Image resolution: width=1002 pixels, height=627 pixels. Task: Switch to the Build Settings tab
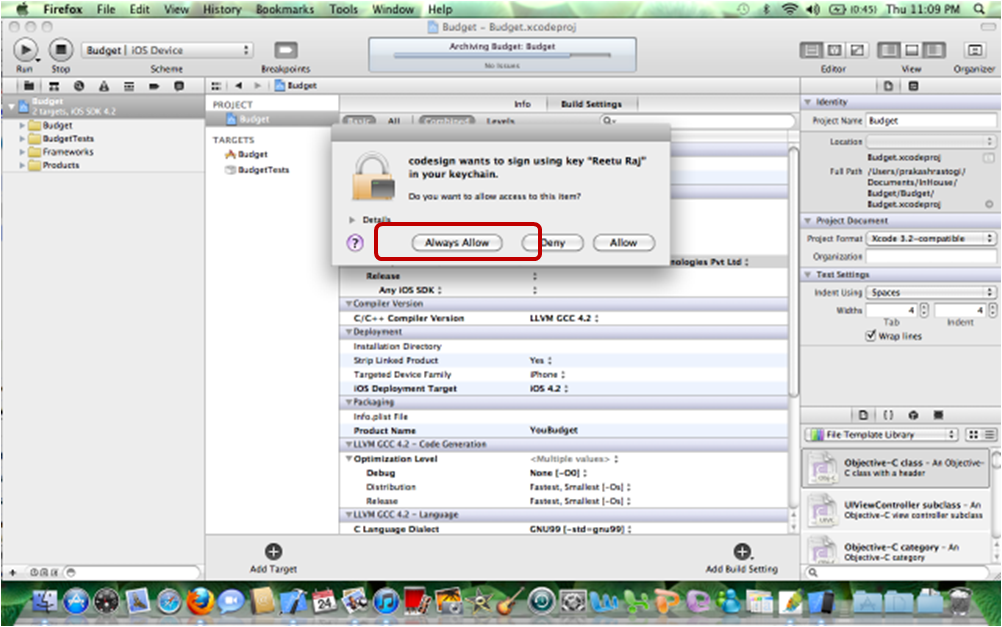pos(591,104)
